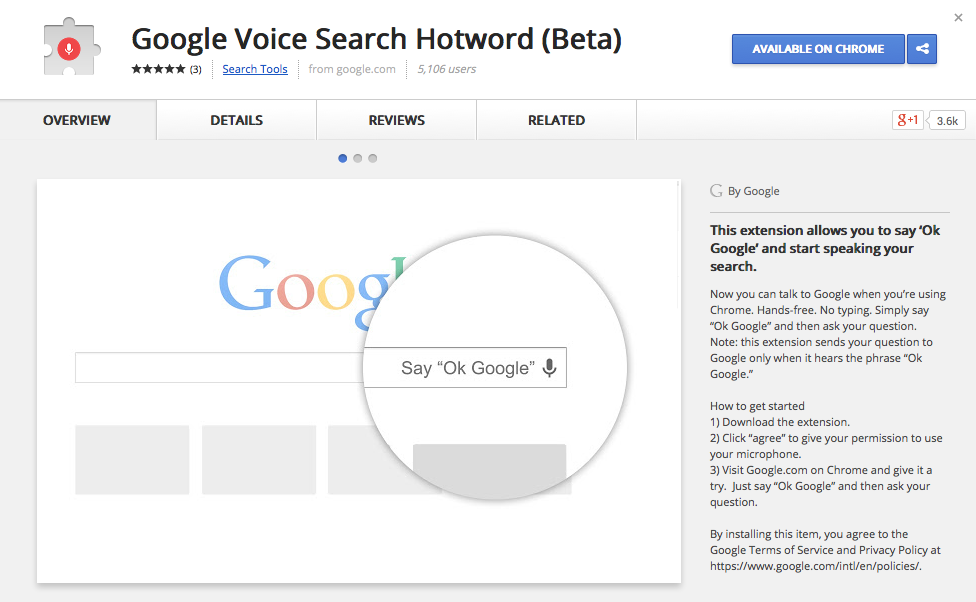Click the five-star rating stars
976x602 pixels.
157,69
